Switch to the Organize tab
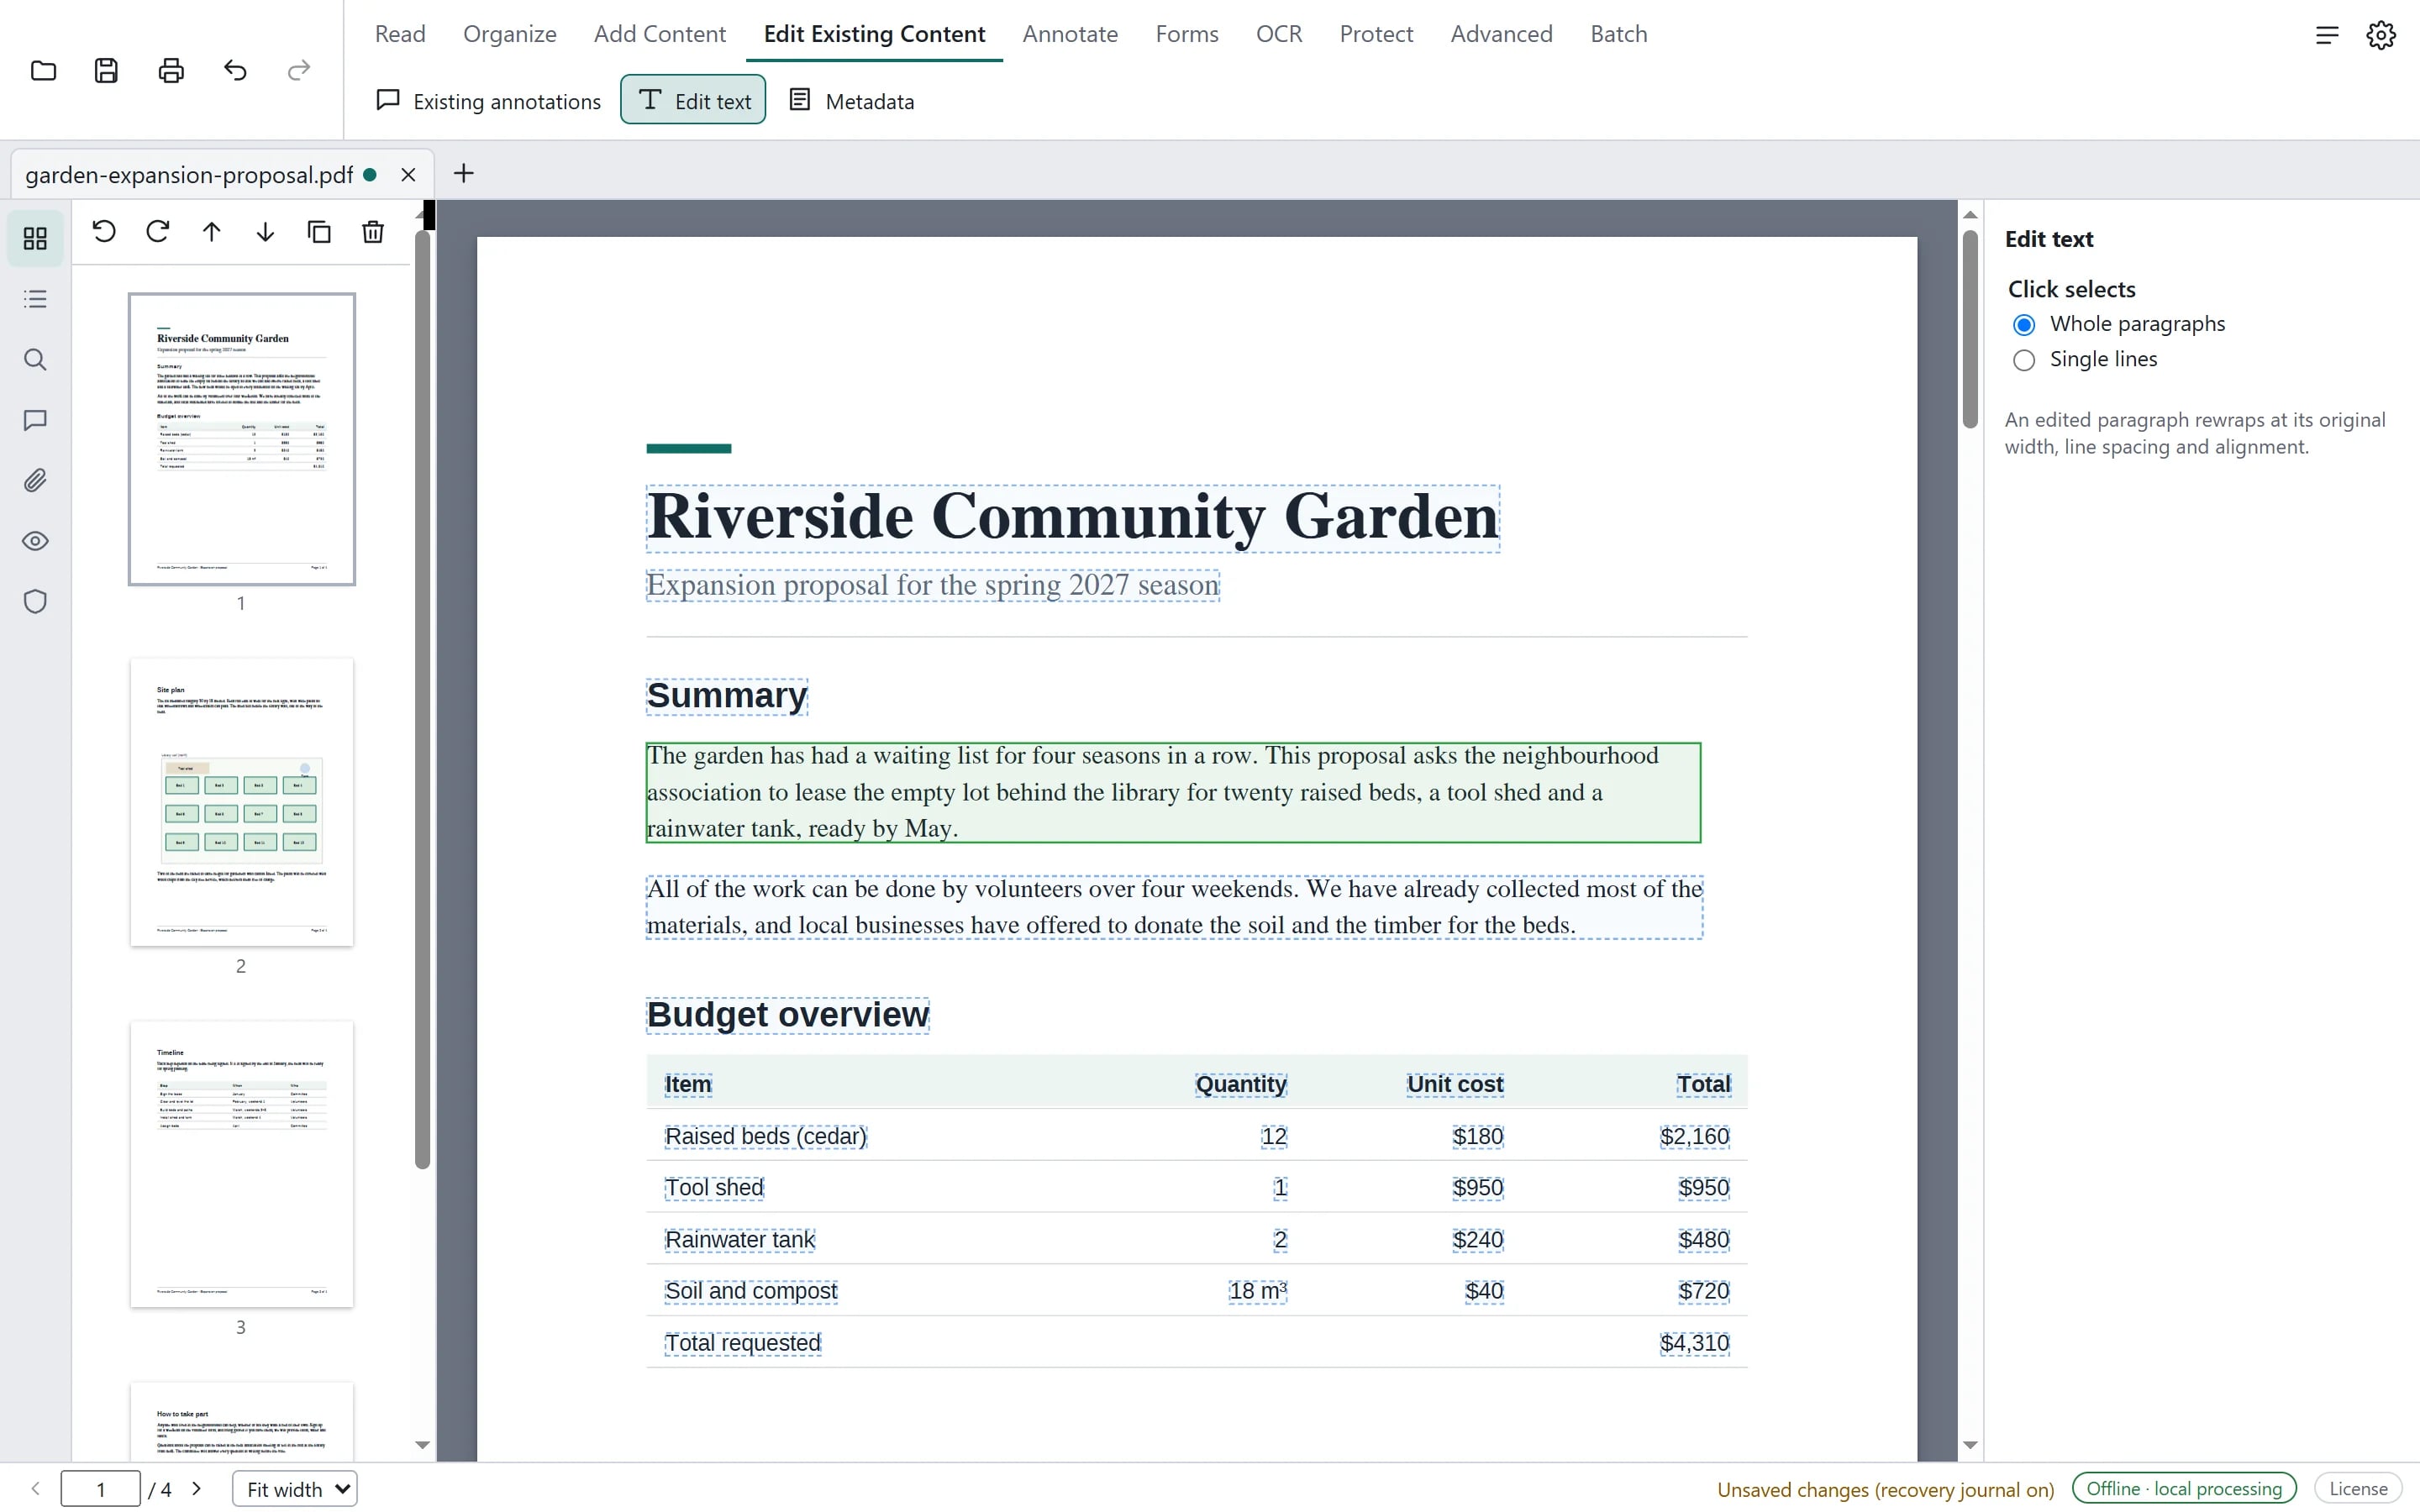Viewport: 2420px width, 1512px height. 510,34
